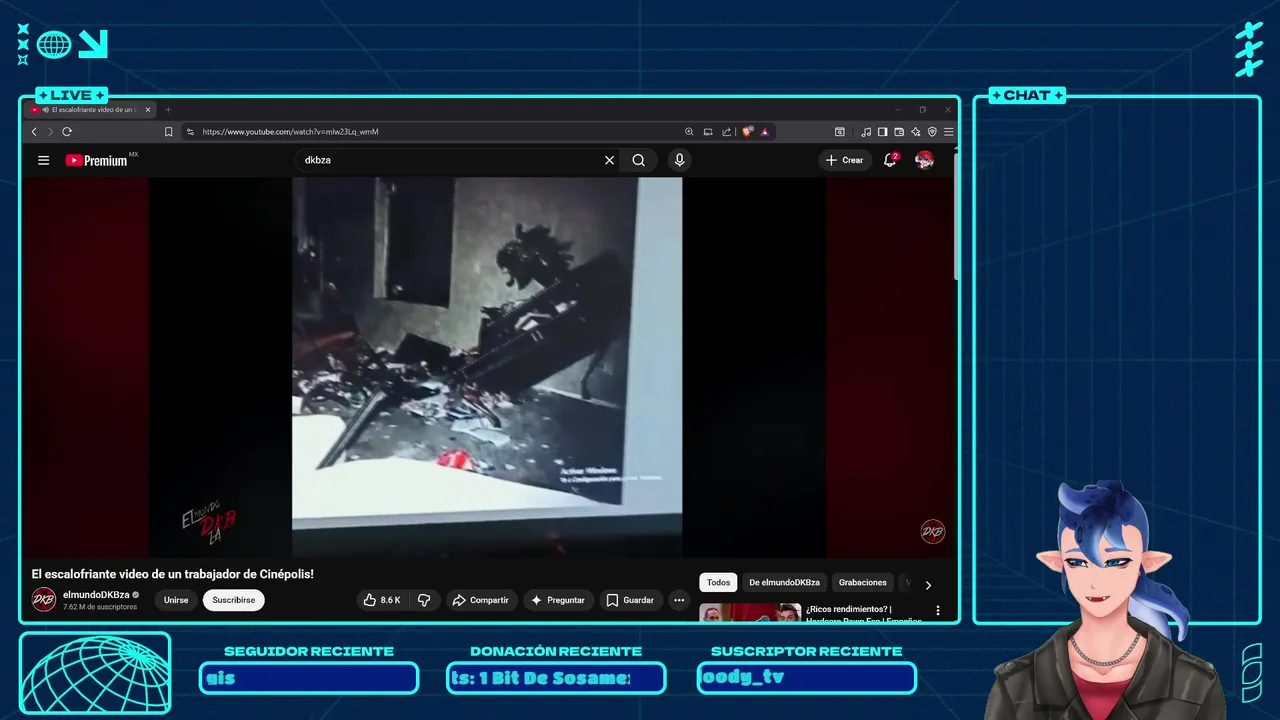Subscribe with the Suscribirse button
1280x720 pixels.
233,600
